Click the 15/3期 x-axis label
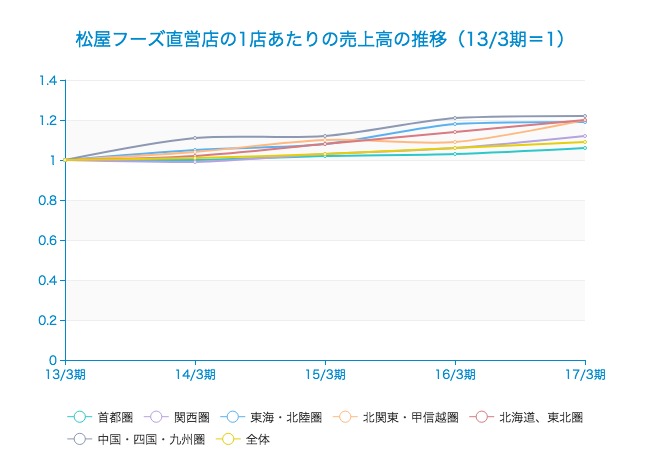This screenshot has height=460, width=650. 325,374
